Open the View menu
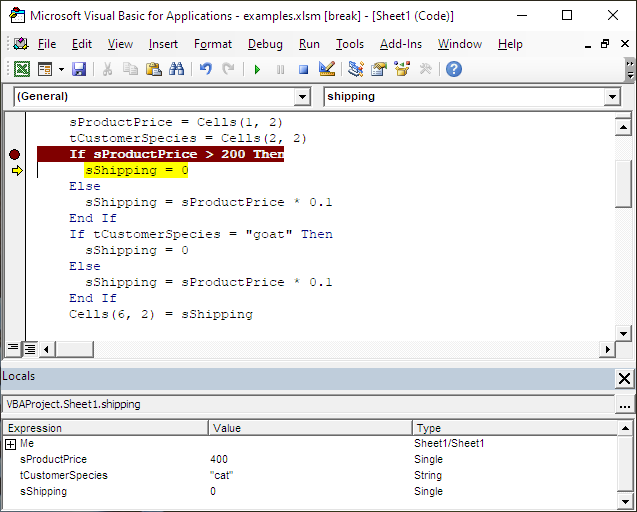This screenshot has height=512, width=637. tap(120, 44)
